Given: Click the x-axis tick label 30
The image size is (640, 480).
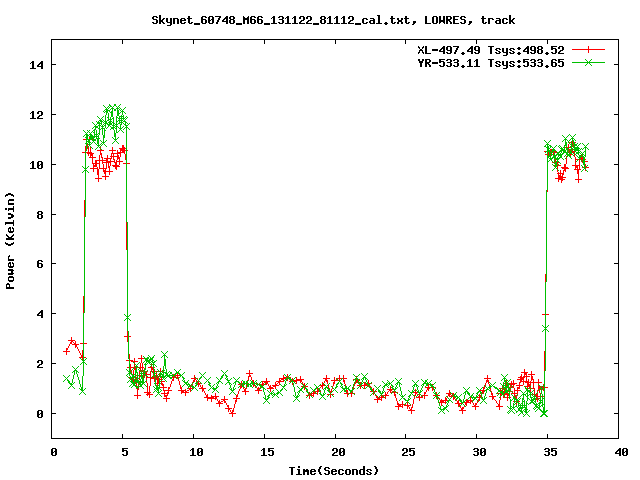Looking at the screenshot, I should click(479, 452).
